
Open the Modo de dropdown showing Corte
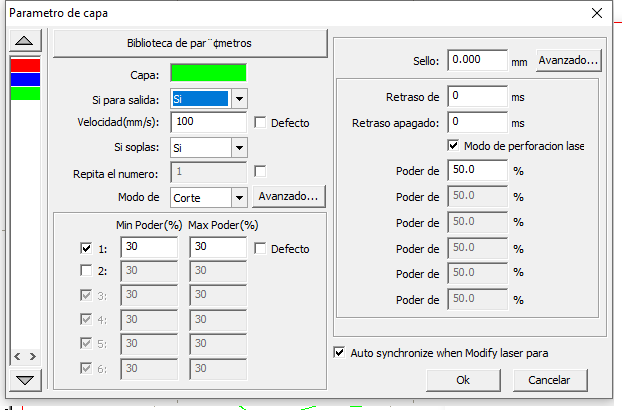click(239, 197)
